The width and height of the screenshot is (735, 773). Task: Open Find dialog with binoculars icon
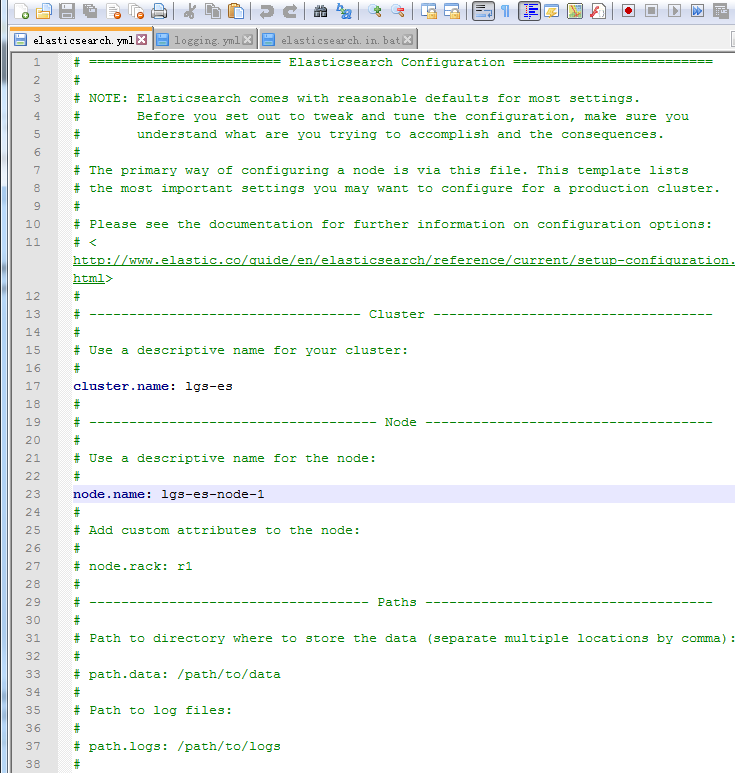tap(320, 11)
